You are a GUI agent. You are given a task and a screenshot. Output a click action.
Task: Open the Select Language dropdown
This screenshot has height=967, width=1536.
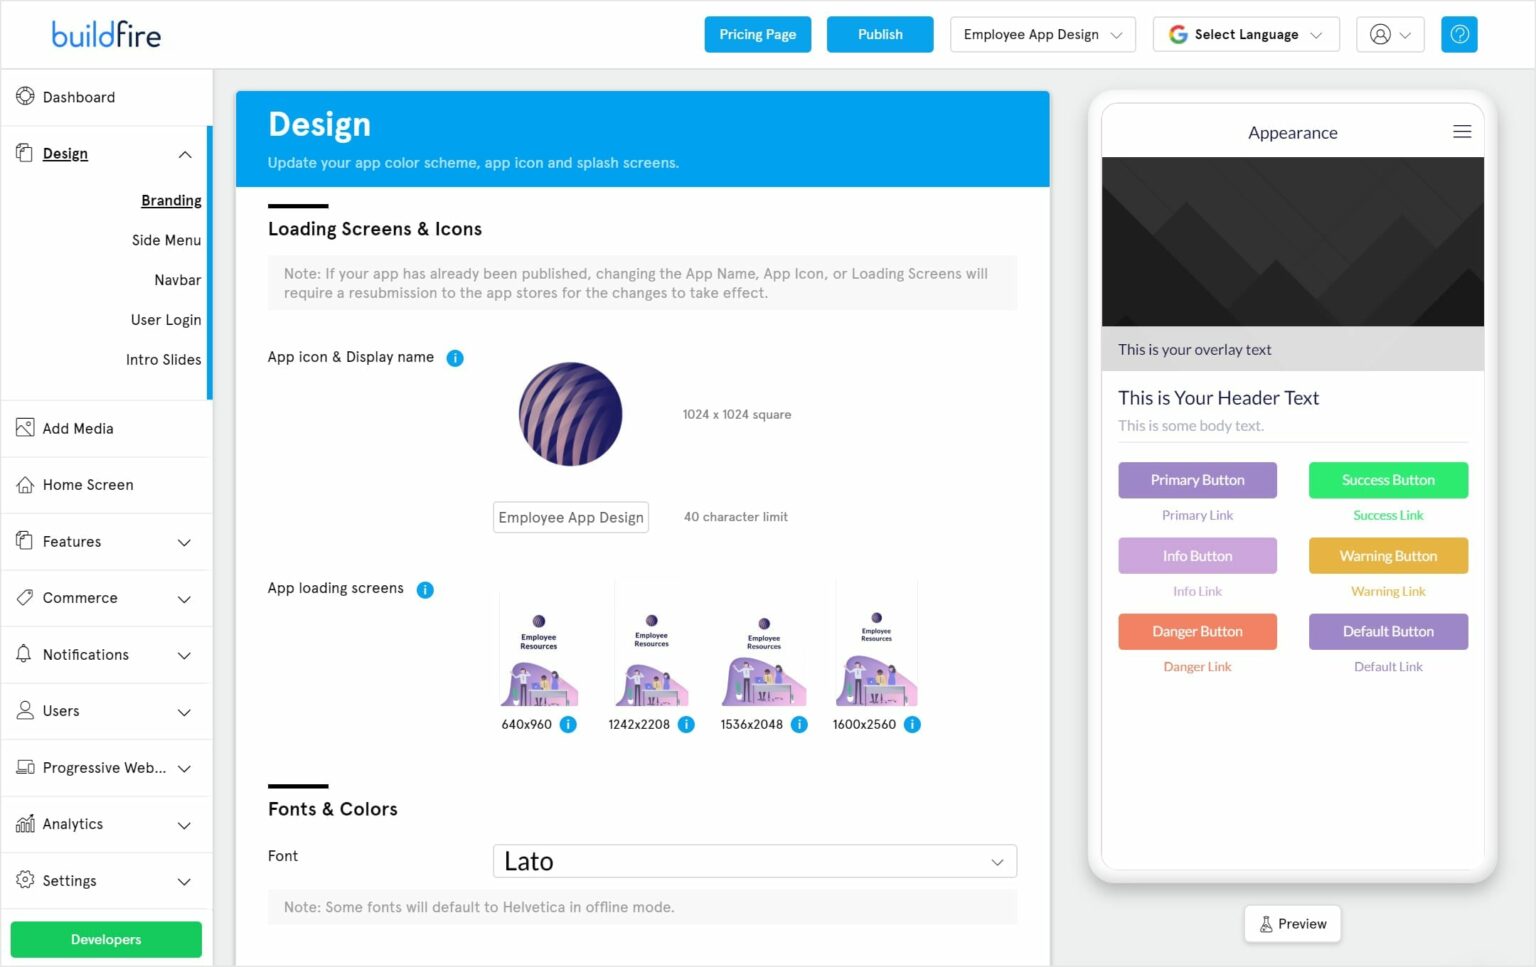pos(1245,34)
